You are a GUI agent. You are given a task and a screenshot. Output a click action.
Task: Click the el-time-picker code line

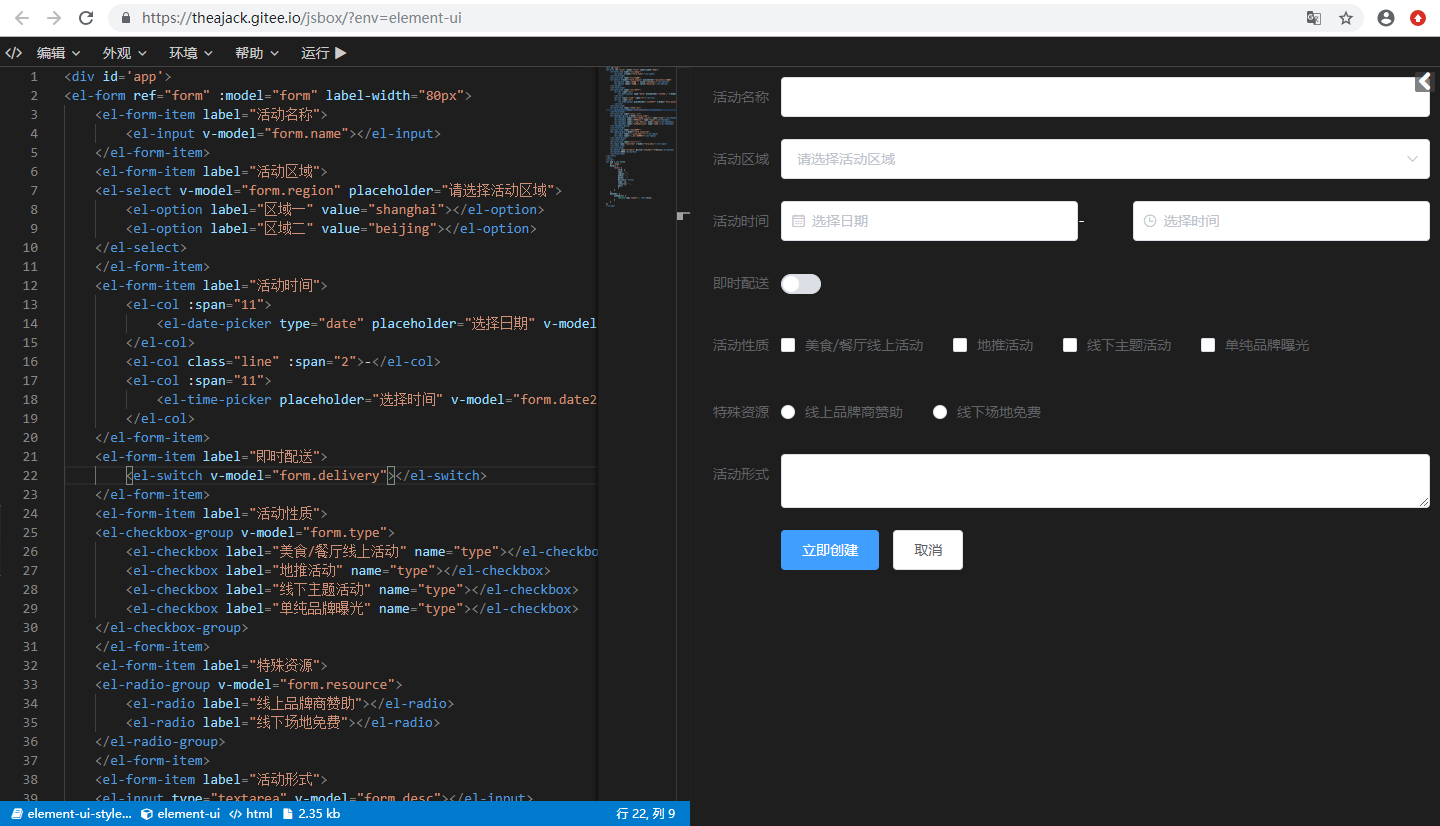[x=376, y=399]
